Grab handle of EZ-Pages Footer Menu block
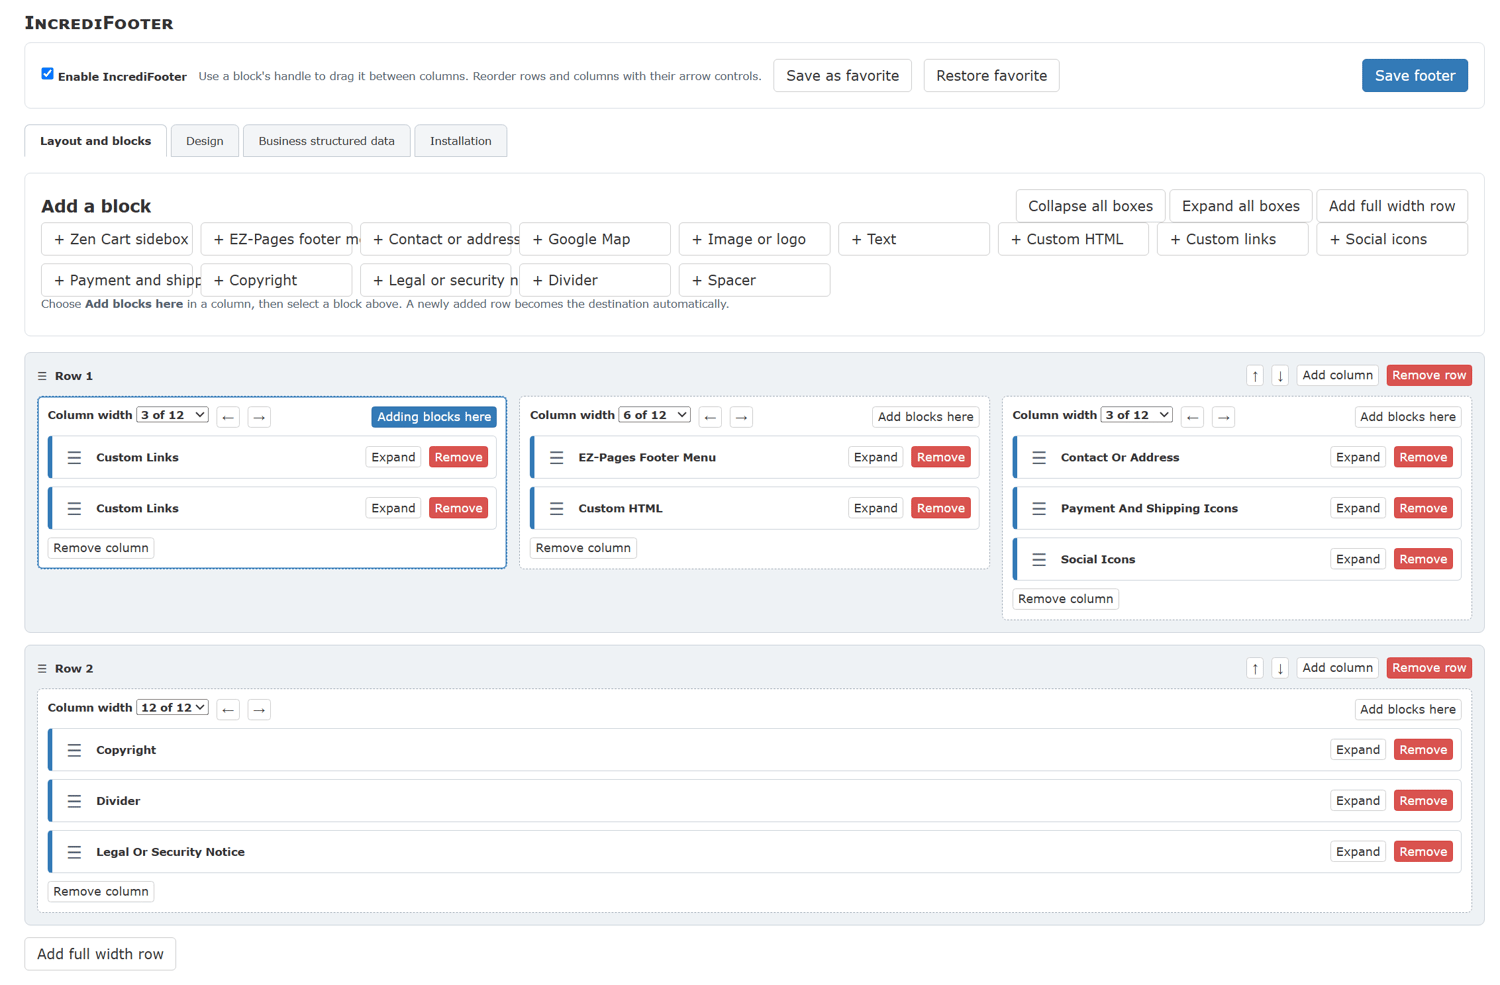Image resolution: width=1500 pixels, height=985 pixels. 556,457
